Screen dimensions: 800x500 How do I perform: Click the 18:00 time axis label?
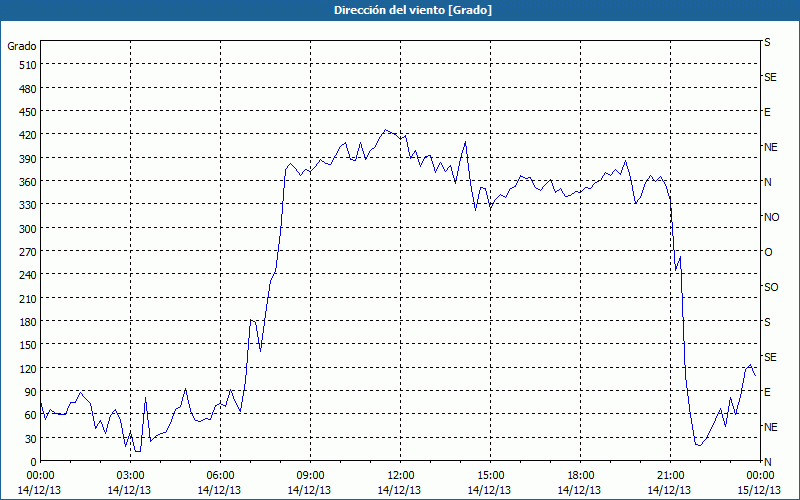(580, 476)
